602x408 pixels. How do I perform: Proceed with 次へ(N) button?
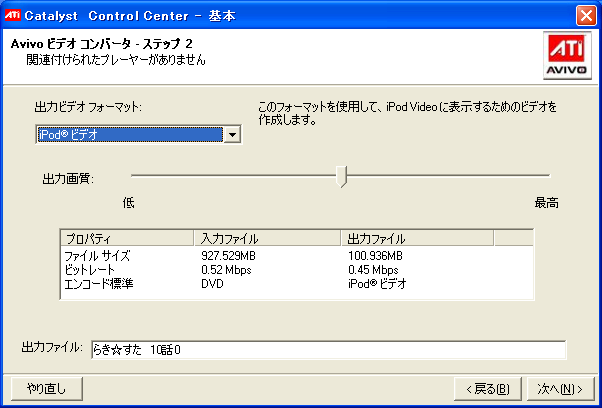coord(560,389)
